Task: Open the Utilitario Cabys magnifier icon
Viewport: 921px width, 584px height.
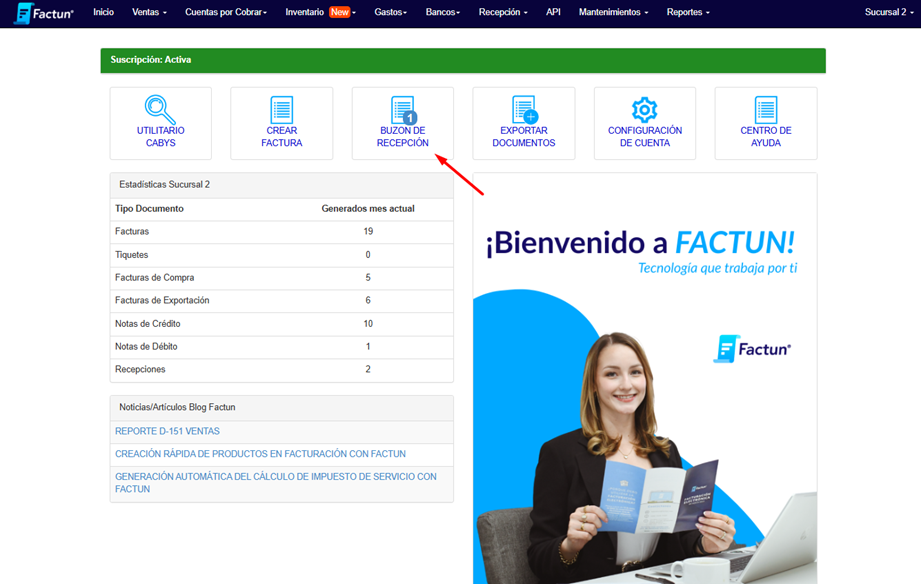Action: [160, 110]
